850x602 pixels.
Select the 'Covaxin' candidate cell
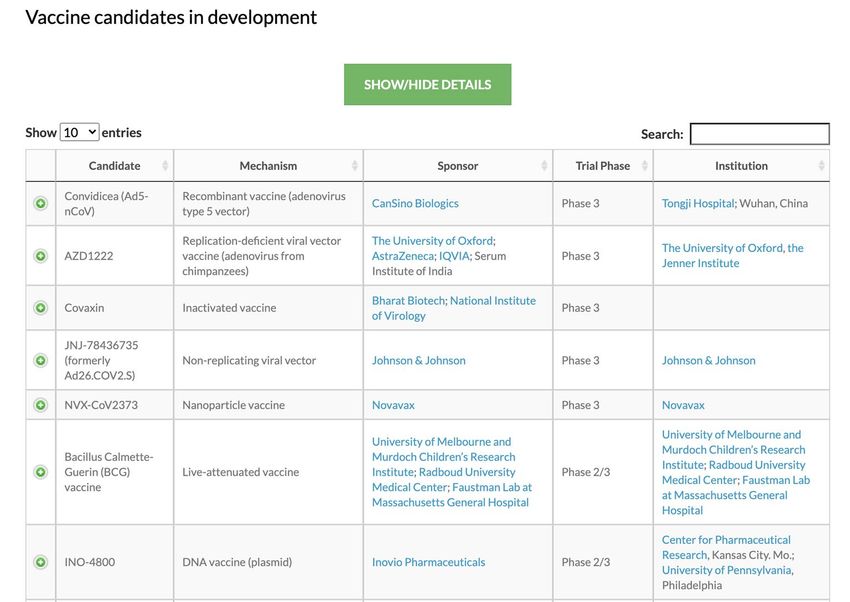click(114, 308)
